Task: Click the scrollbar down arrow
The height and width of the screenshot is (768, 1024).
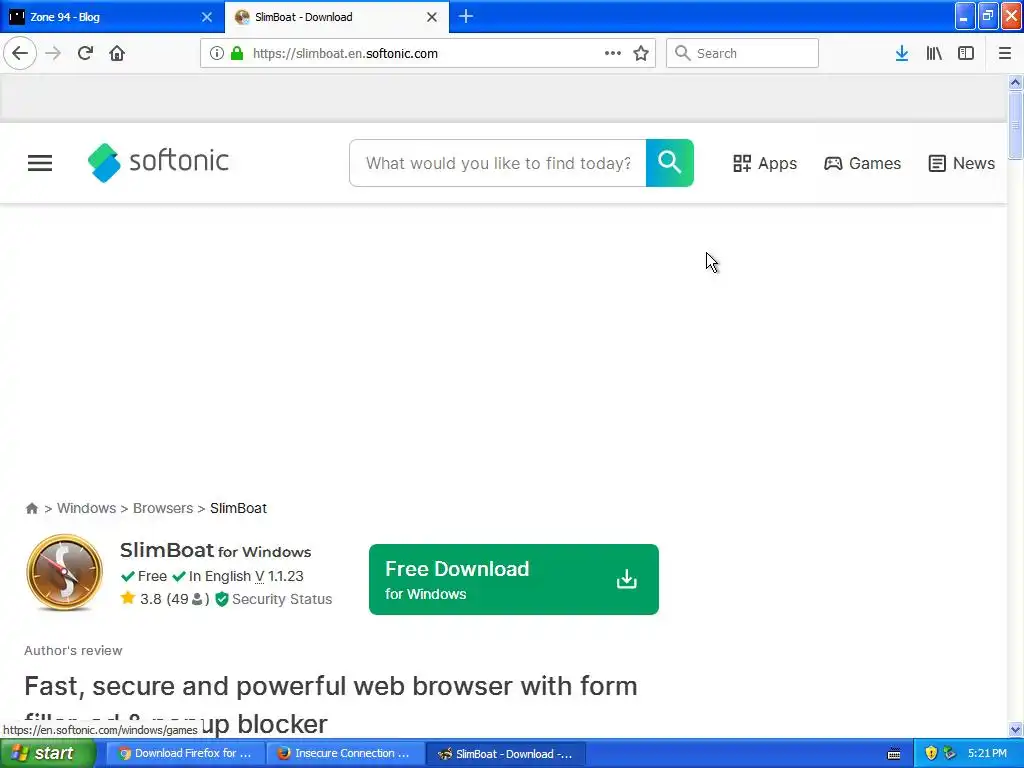Action: [1015, 729]
